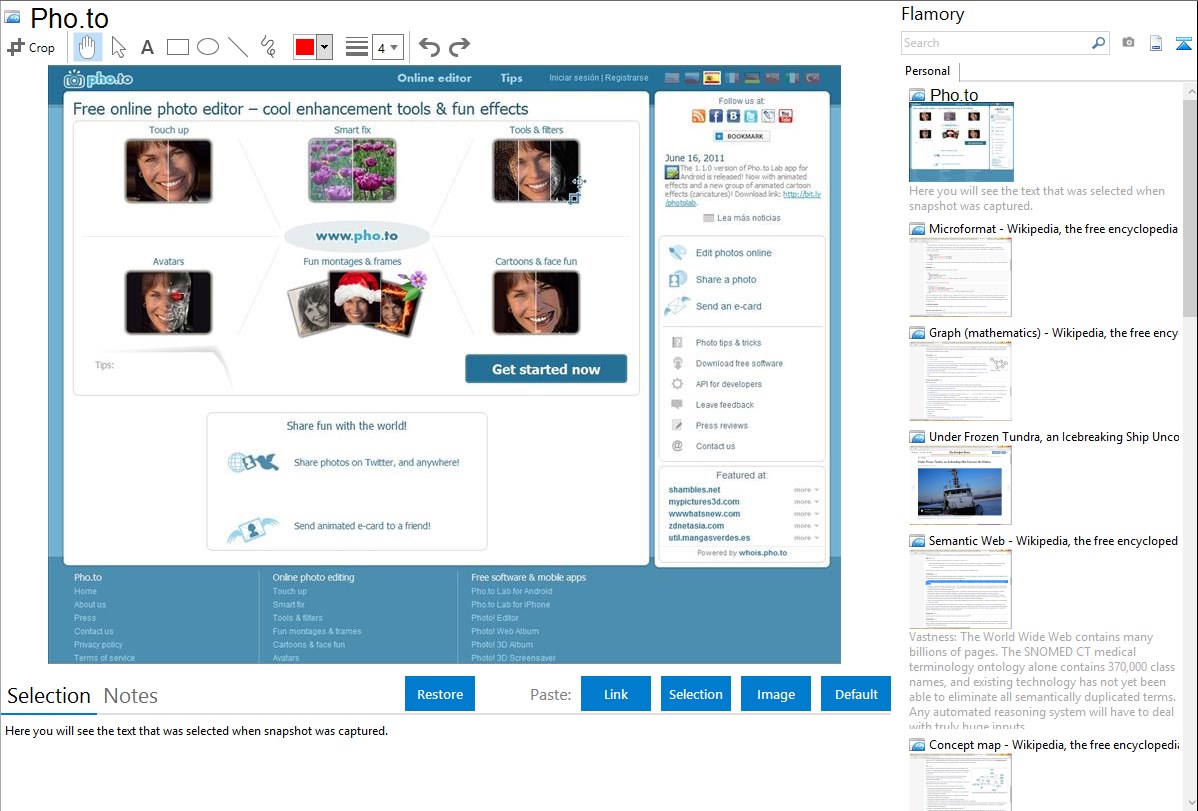Click the Restore button

(x=440, y=694)
